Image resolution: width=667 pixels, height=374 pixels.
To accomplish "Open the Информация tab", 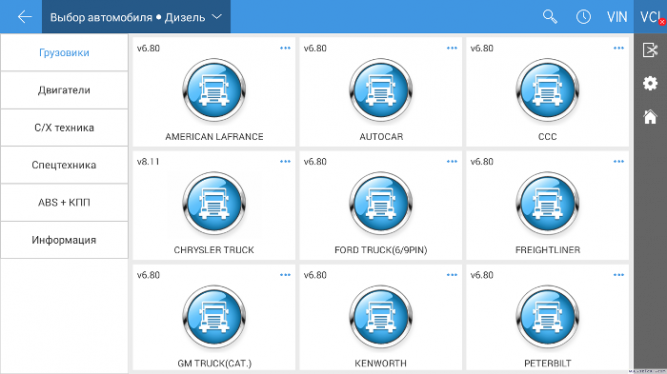I will point(64,240).
